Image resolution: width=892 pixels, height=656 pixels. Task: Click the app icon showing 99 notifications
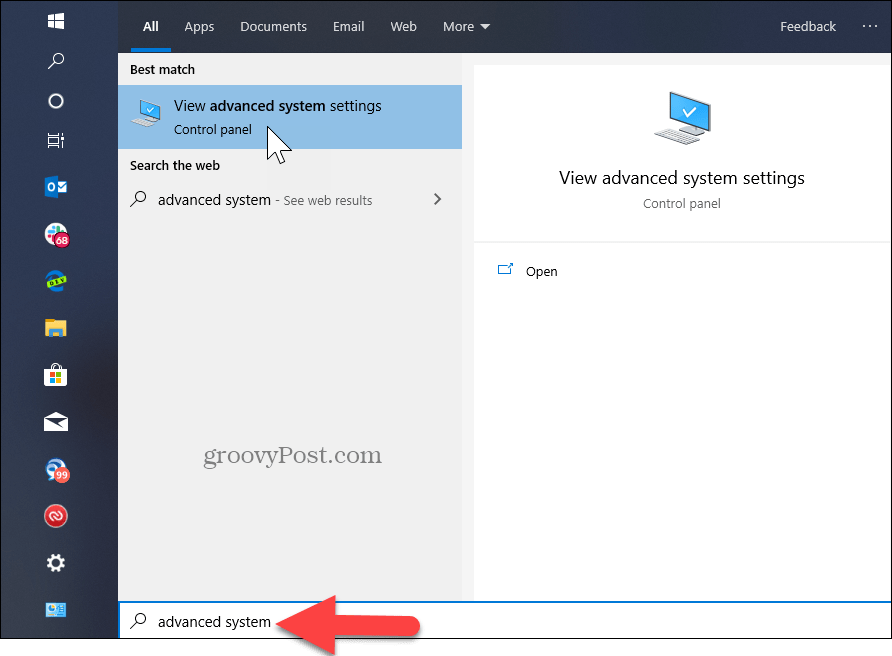pos(56,469)
